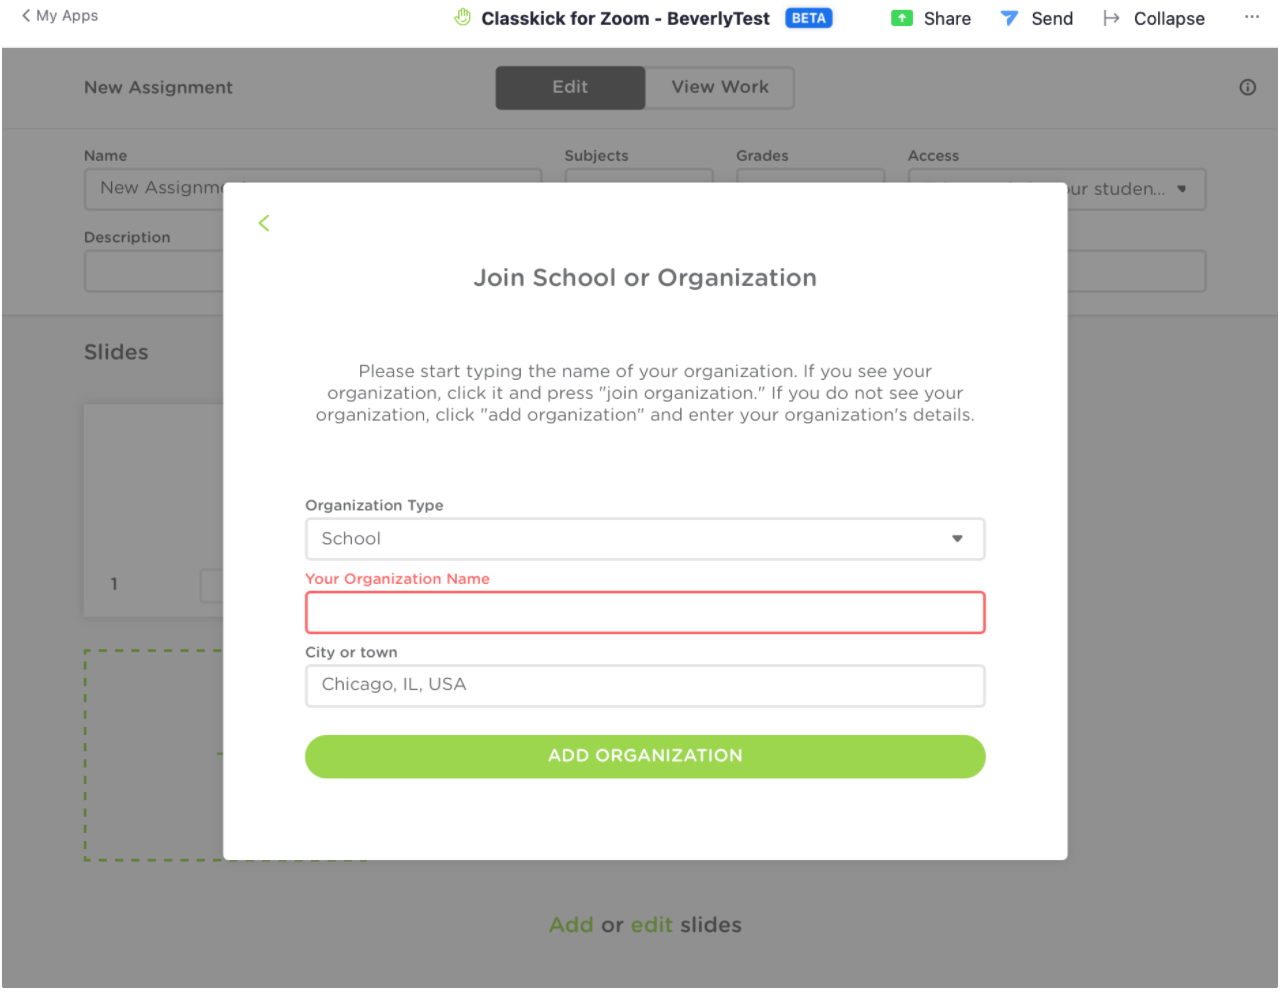The image size is (1280, 992).
Task: Click the green Add slides link
Action: click(x=571, y=925)
